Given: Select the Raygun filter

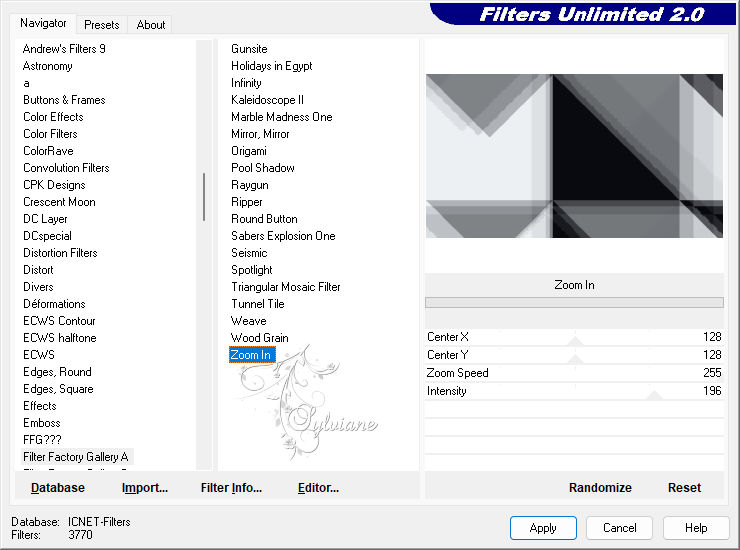Looking at the screenshot, I should click(x=250, y=185).
